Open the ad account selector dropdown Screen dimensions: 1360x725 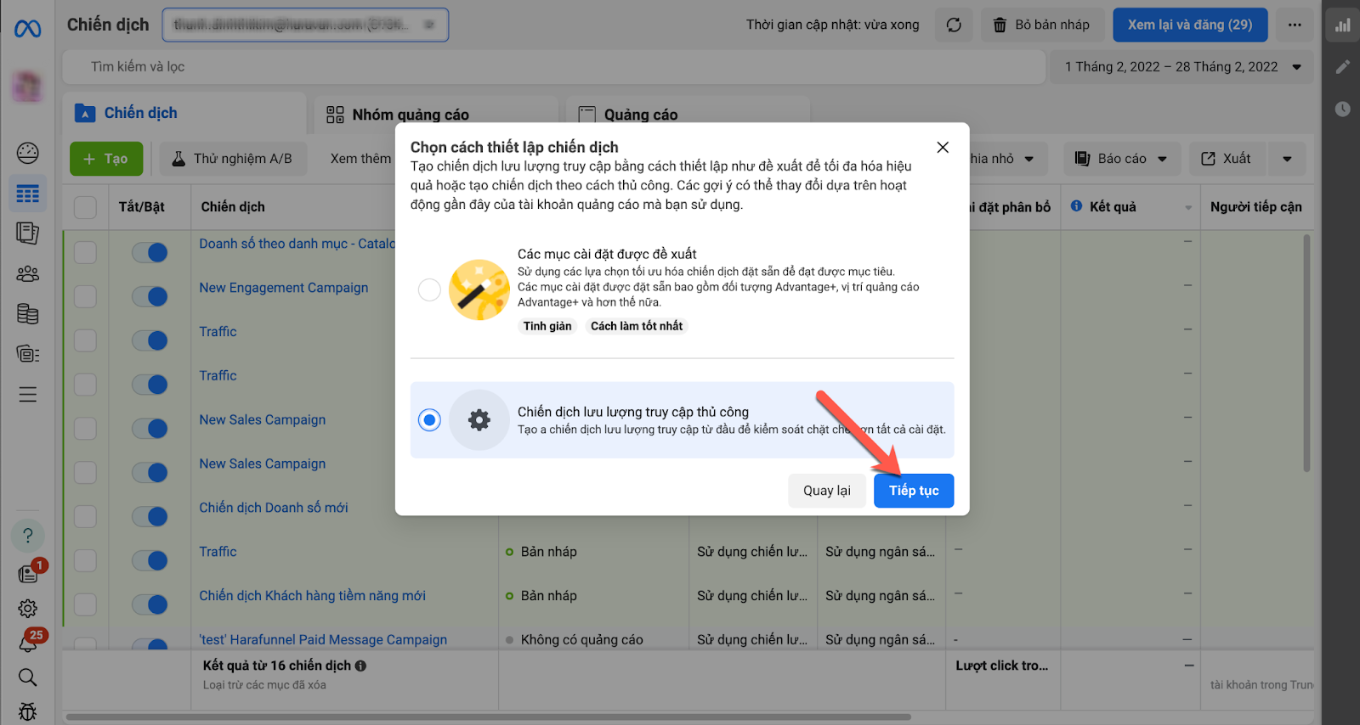(x=305, y=25)
